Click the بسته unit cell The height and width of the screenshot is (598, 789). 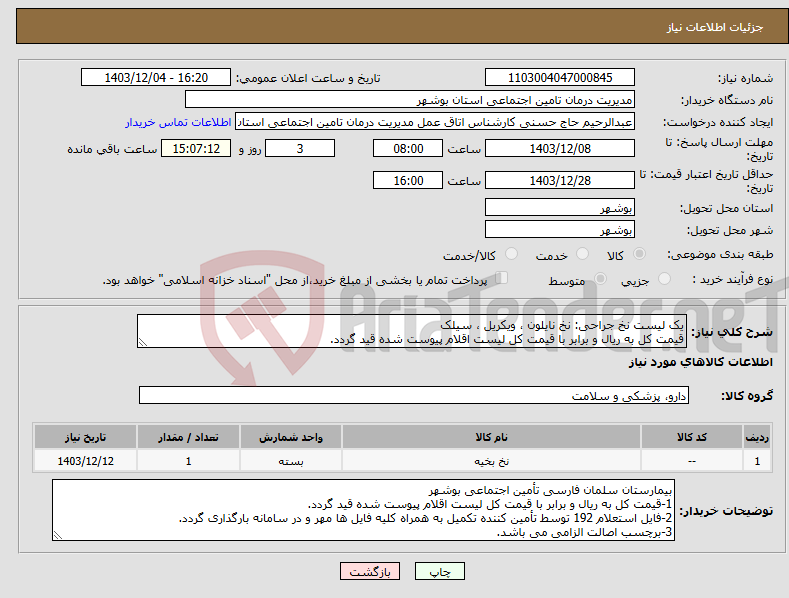[291, 461]
